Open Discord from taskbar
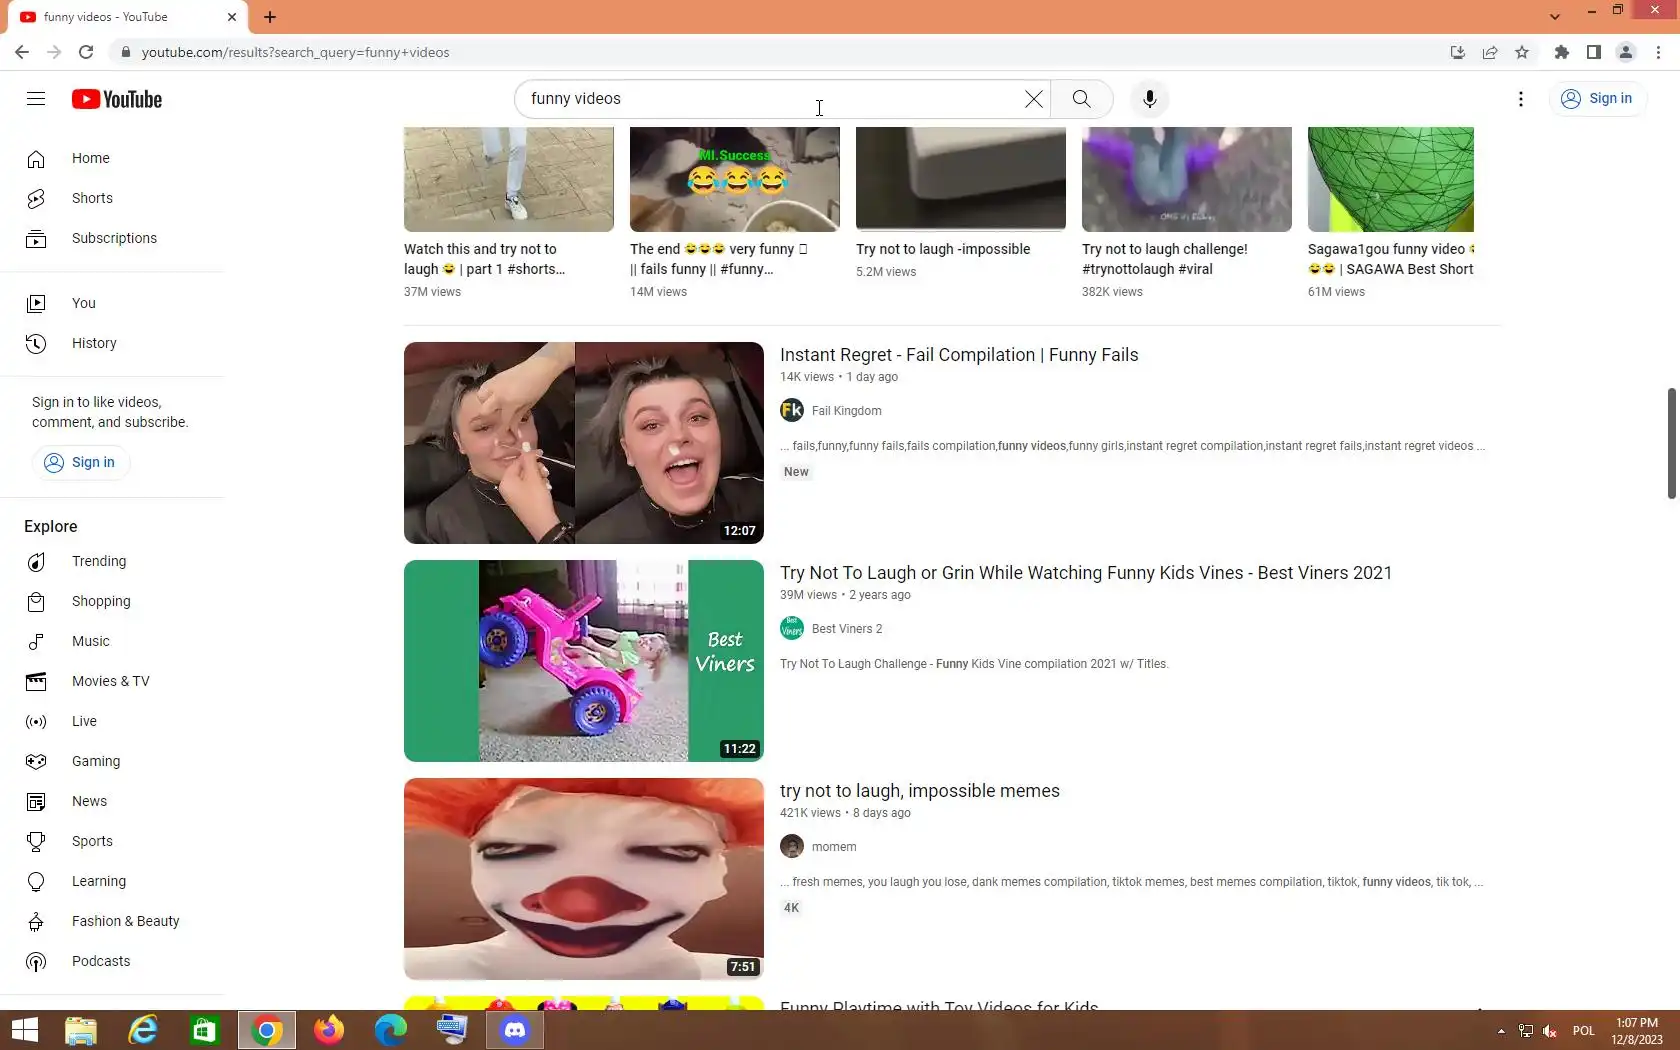Image resolution: width=1680 pixels, height=1050 pixels. (x=515, y=1030)
